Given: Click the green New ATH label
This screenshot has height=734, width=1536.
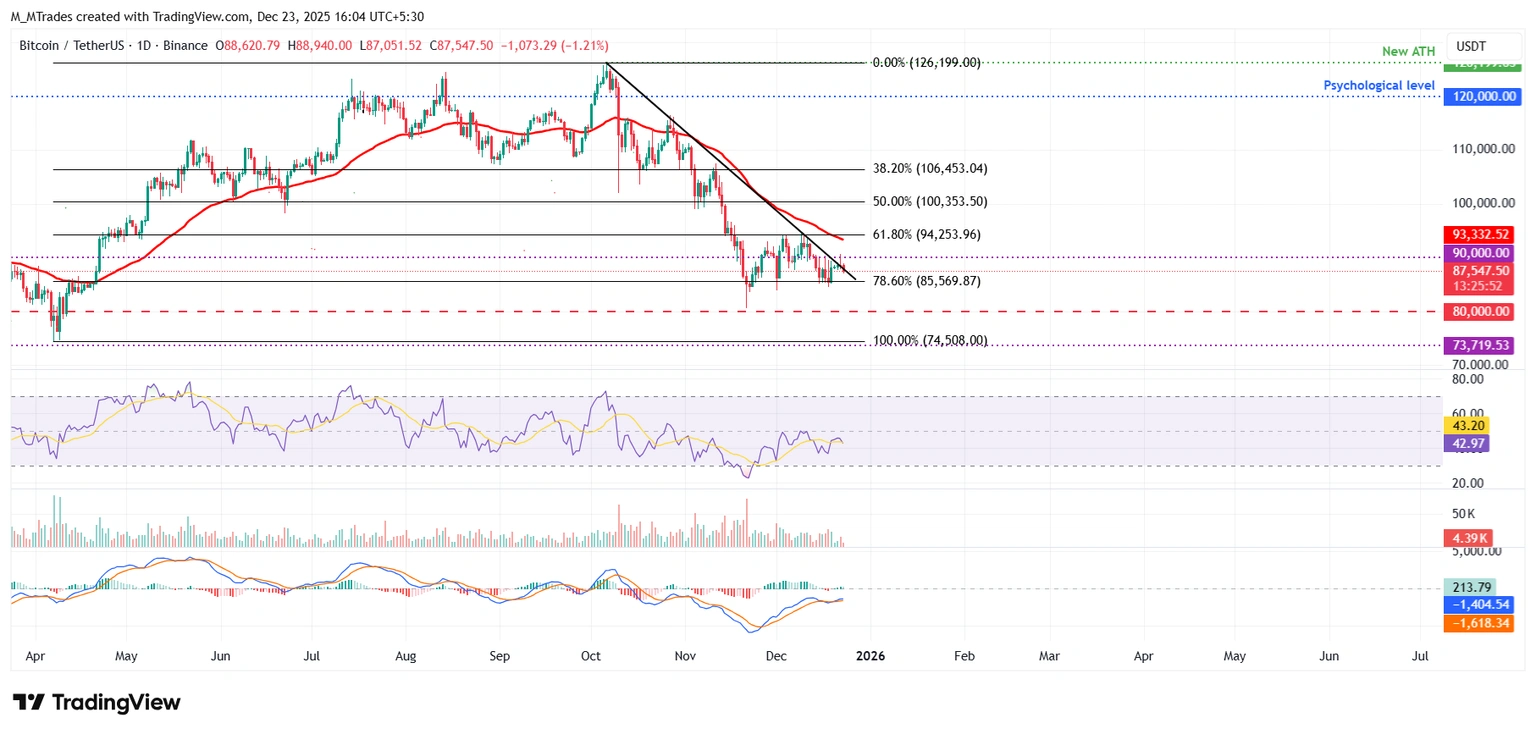Looking at the screenshot, I should click(x=1410, y=50).
